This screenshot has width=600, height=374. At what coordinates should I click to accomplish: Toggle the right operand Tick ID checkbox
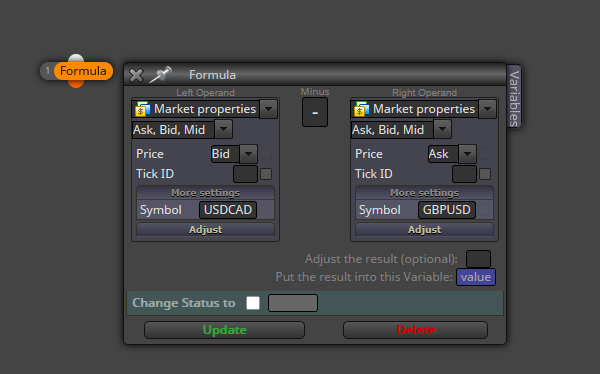click(485, 174)
